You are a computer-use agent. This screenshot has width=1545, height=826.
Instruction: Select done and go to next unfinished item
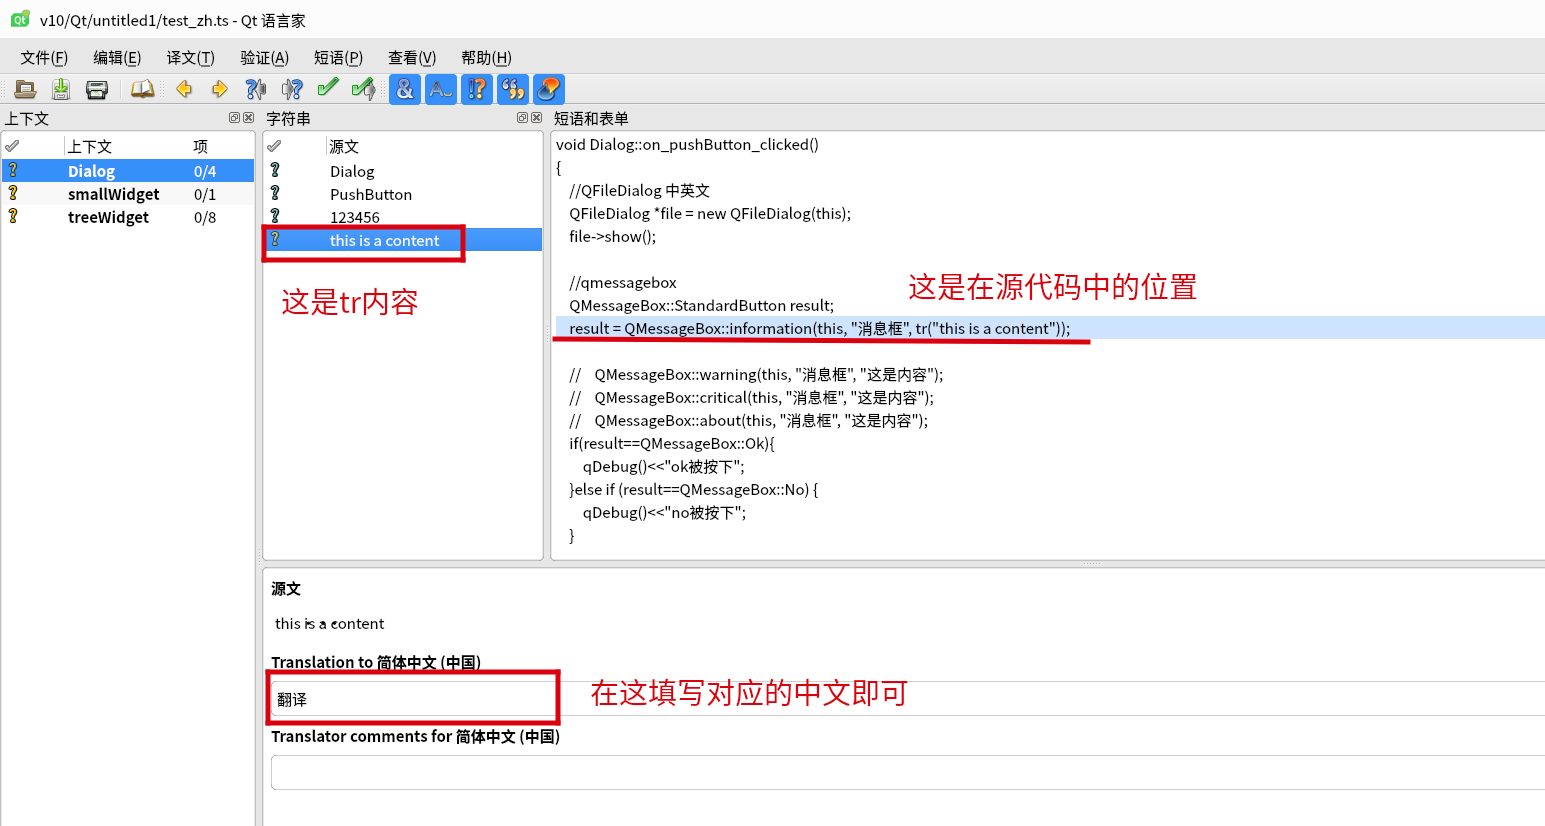tap(363, 89)
